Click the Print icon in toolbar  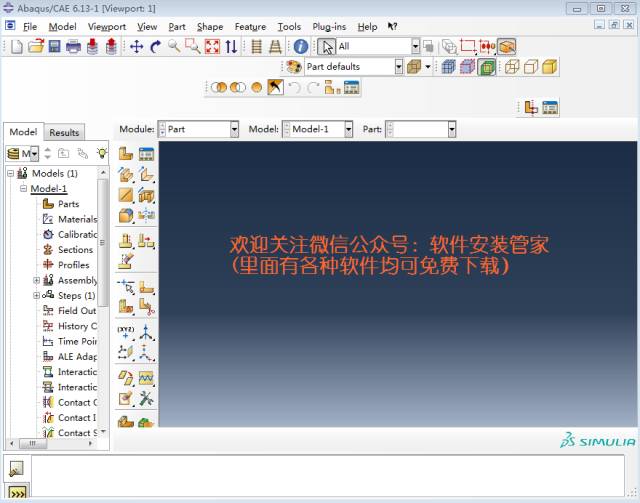pos(73,46)
